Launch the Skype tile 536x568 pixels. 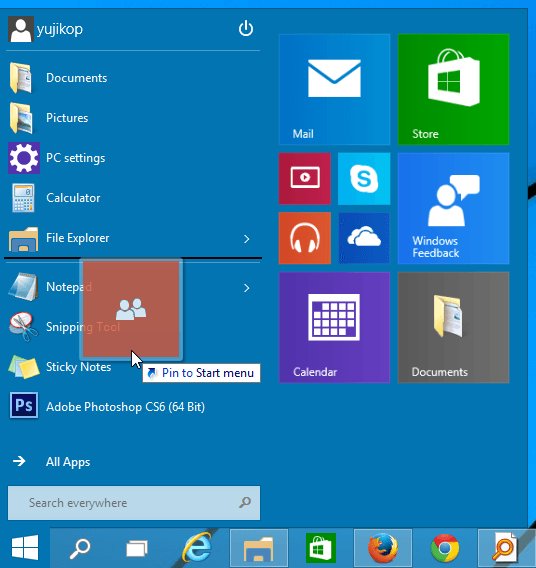click(x=364, y=179)
